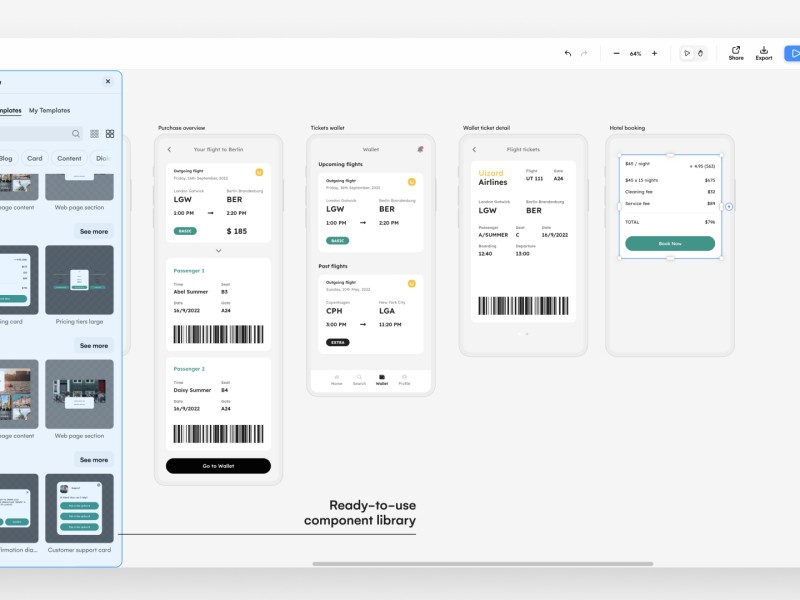Viewport: 800px width, 600px height.
Task: Close the templates panel
Action: (x=108, y=81)
